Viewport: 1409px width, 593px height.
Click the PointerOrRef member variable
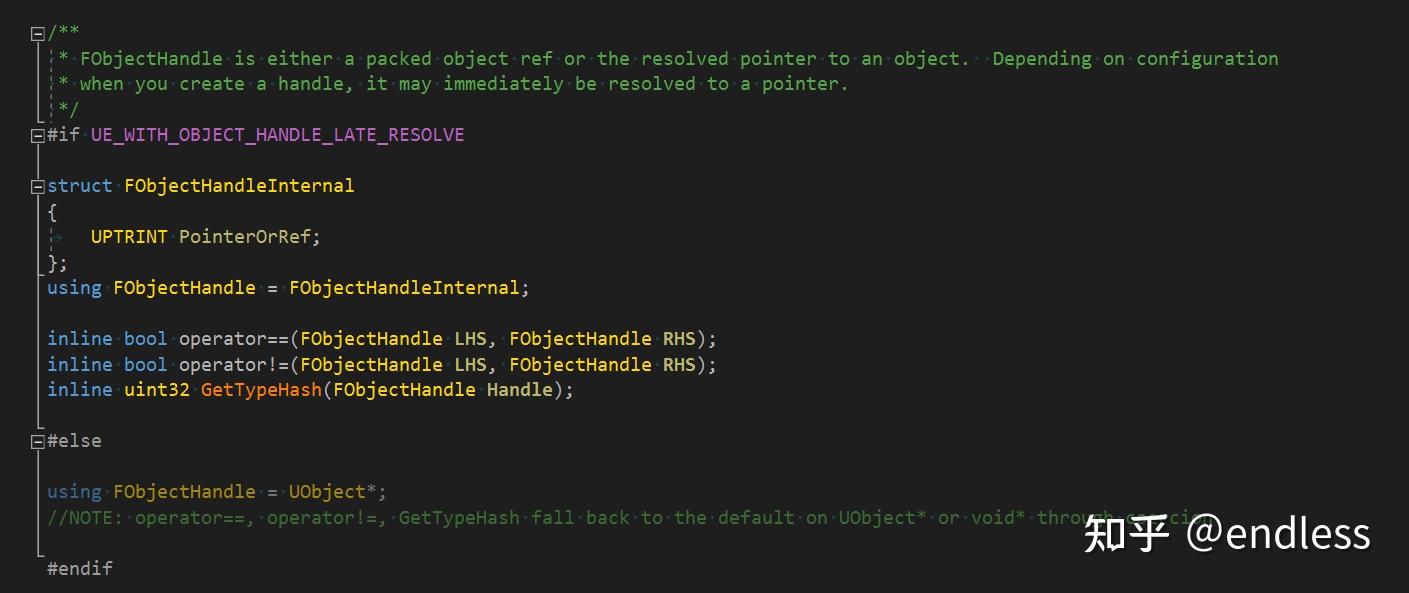click(247, 237)
